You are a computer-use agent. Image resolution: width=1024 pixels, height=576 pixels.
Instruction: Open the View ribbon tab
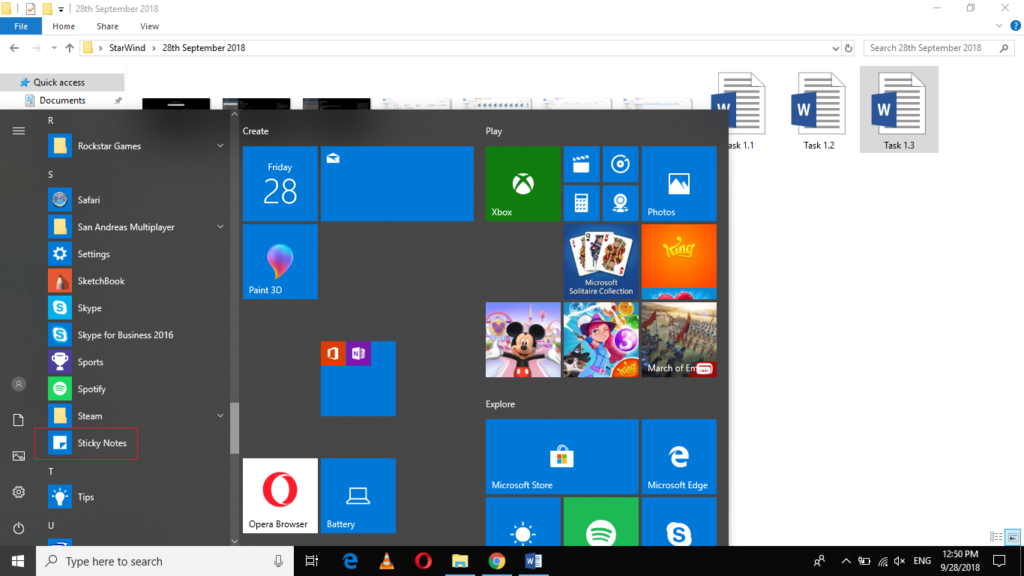click(x=149, y=26)
